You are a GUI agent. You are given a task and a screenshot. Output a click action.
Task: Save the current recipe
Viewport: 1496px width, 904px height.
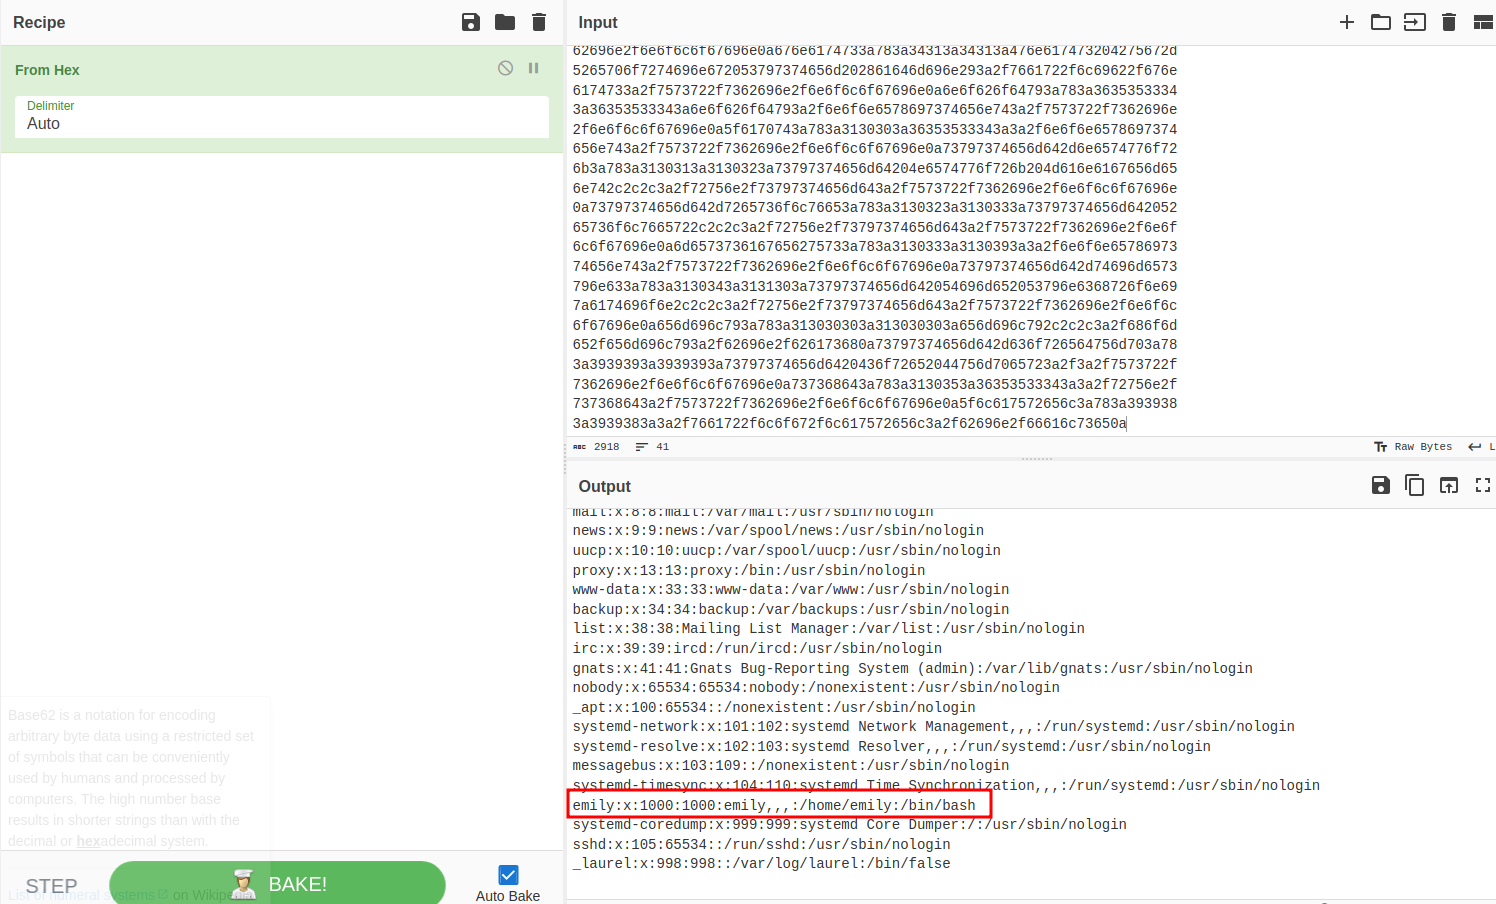tap(471, 22)
